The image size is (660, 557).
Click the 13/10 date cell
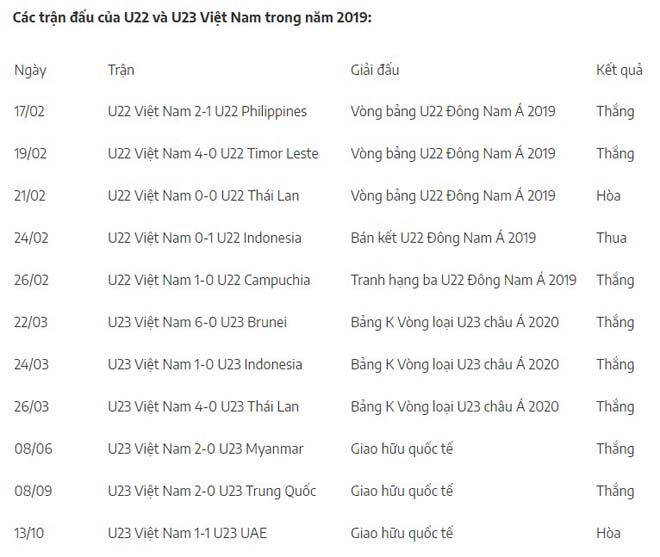30,533
